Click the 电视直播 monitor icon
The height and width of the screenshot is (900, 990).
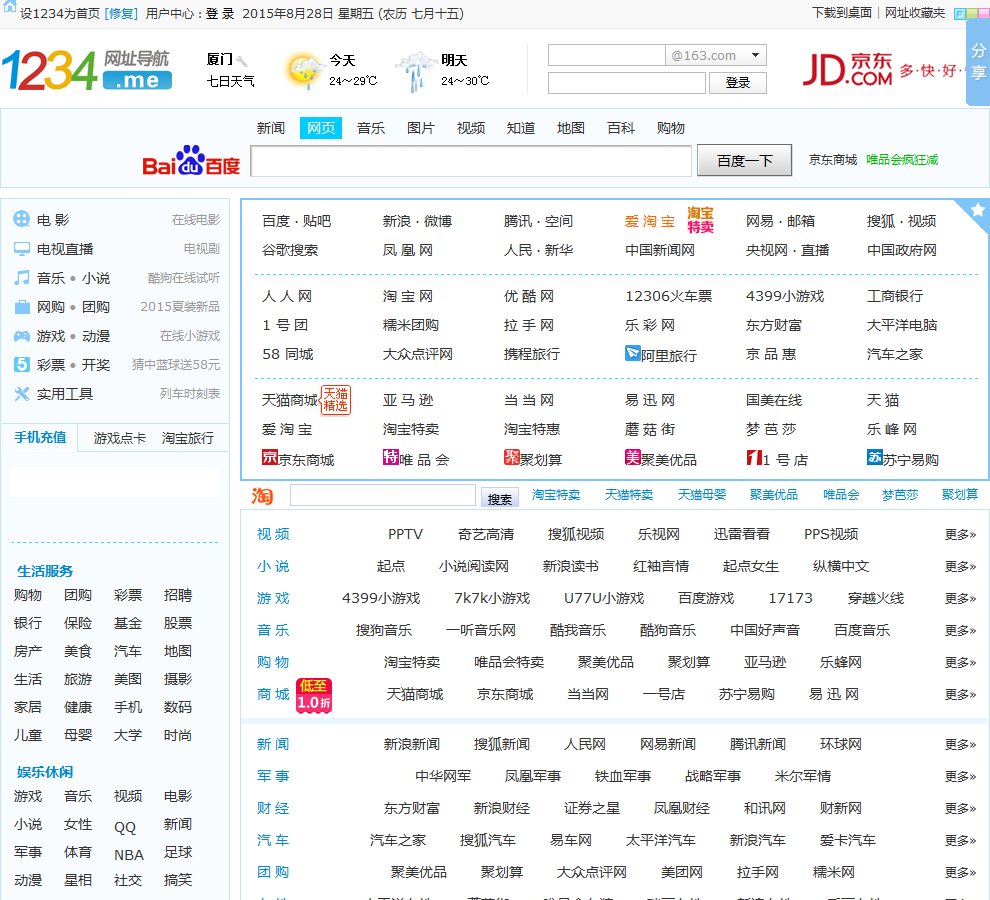(22, 249)
